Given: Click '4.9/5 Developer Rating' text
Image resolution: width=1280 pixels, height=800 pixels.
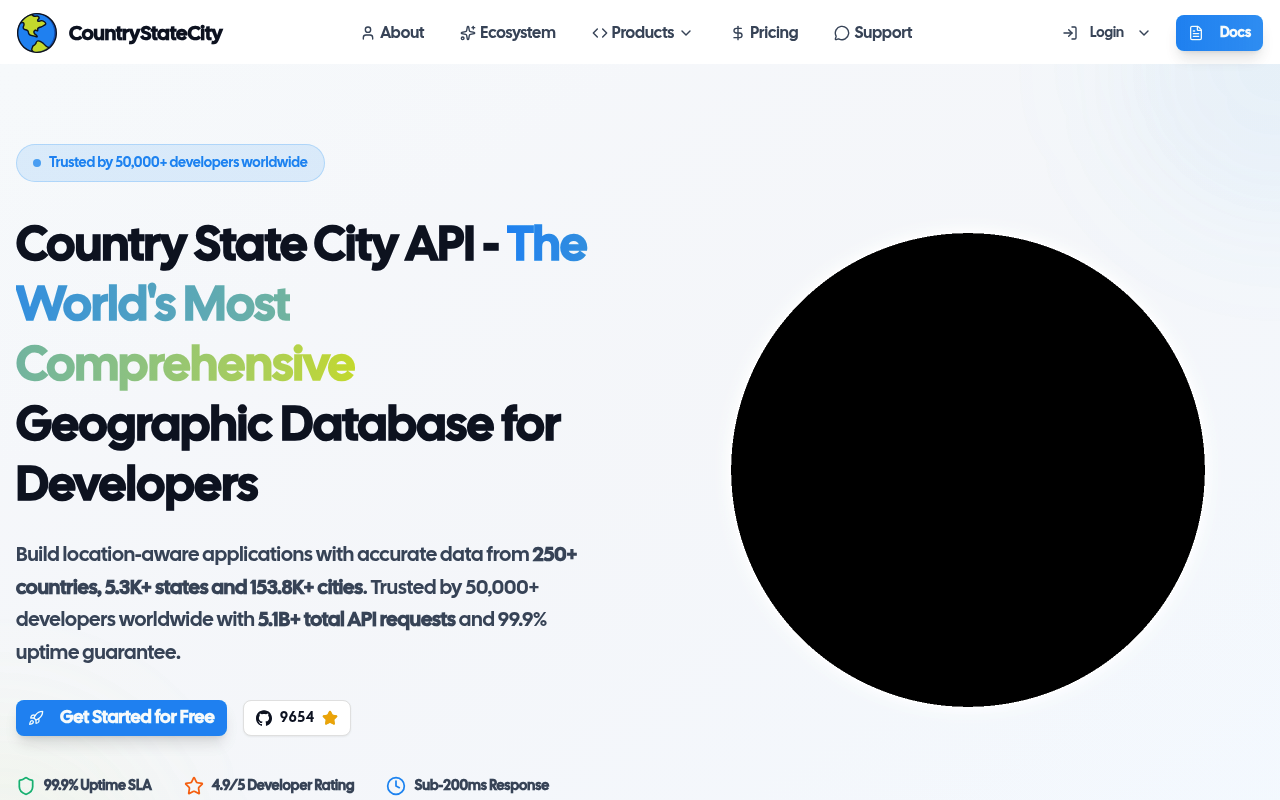Looking at the screenshot, I should 283,786.
